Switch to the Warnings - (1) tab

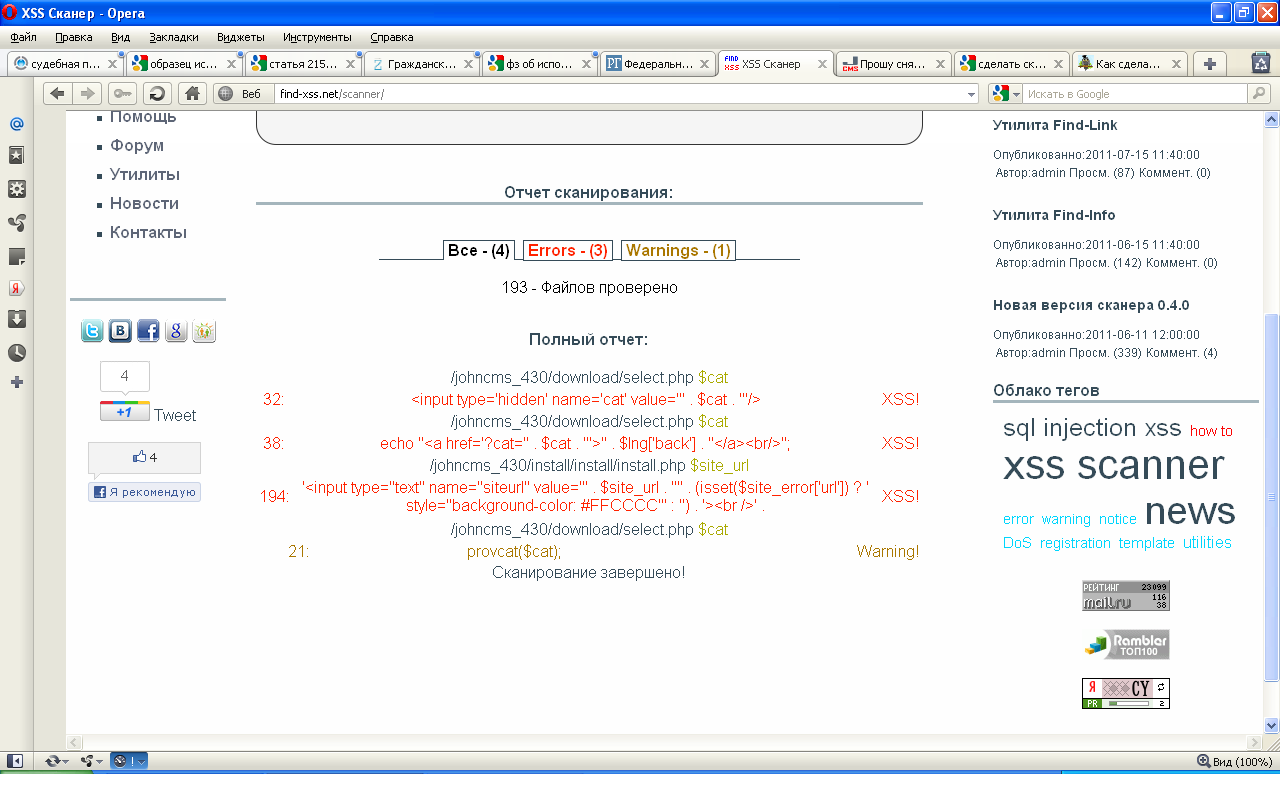tap(678, 250)
